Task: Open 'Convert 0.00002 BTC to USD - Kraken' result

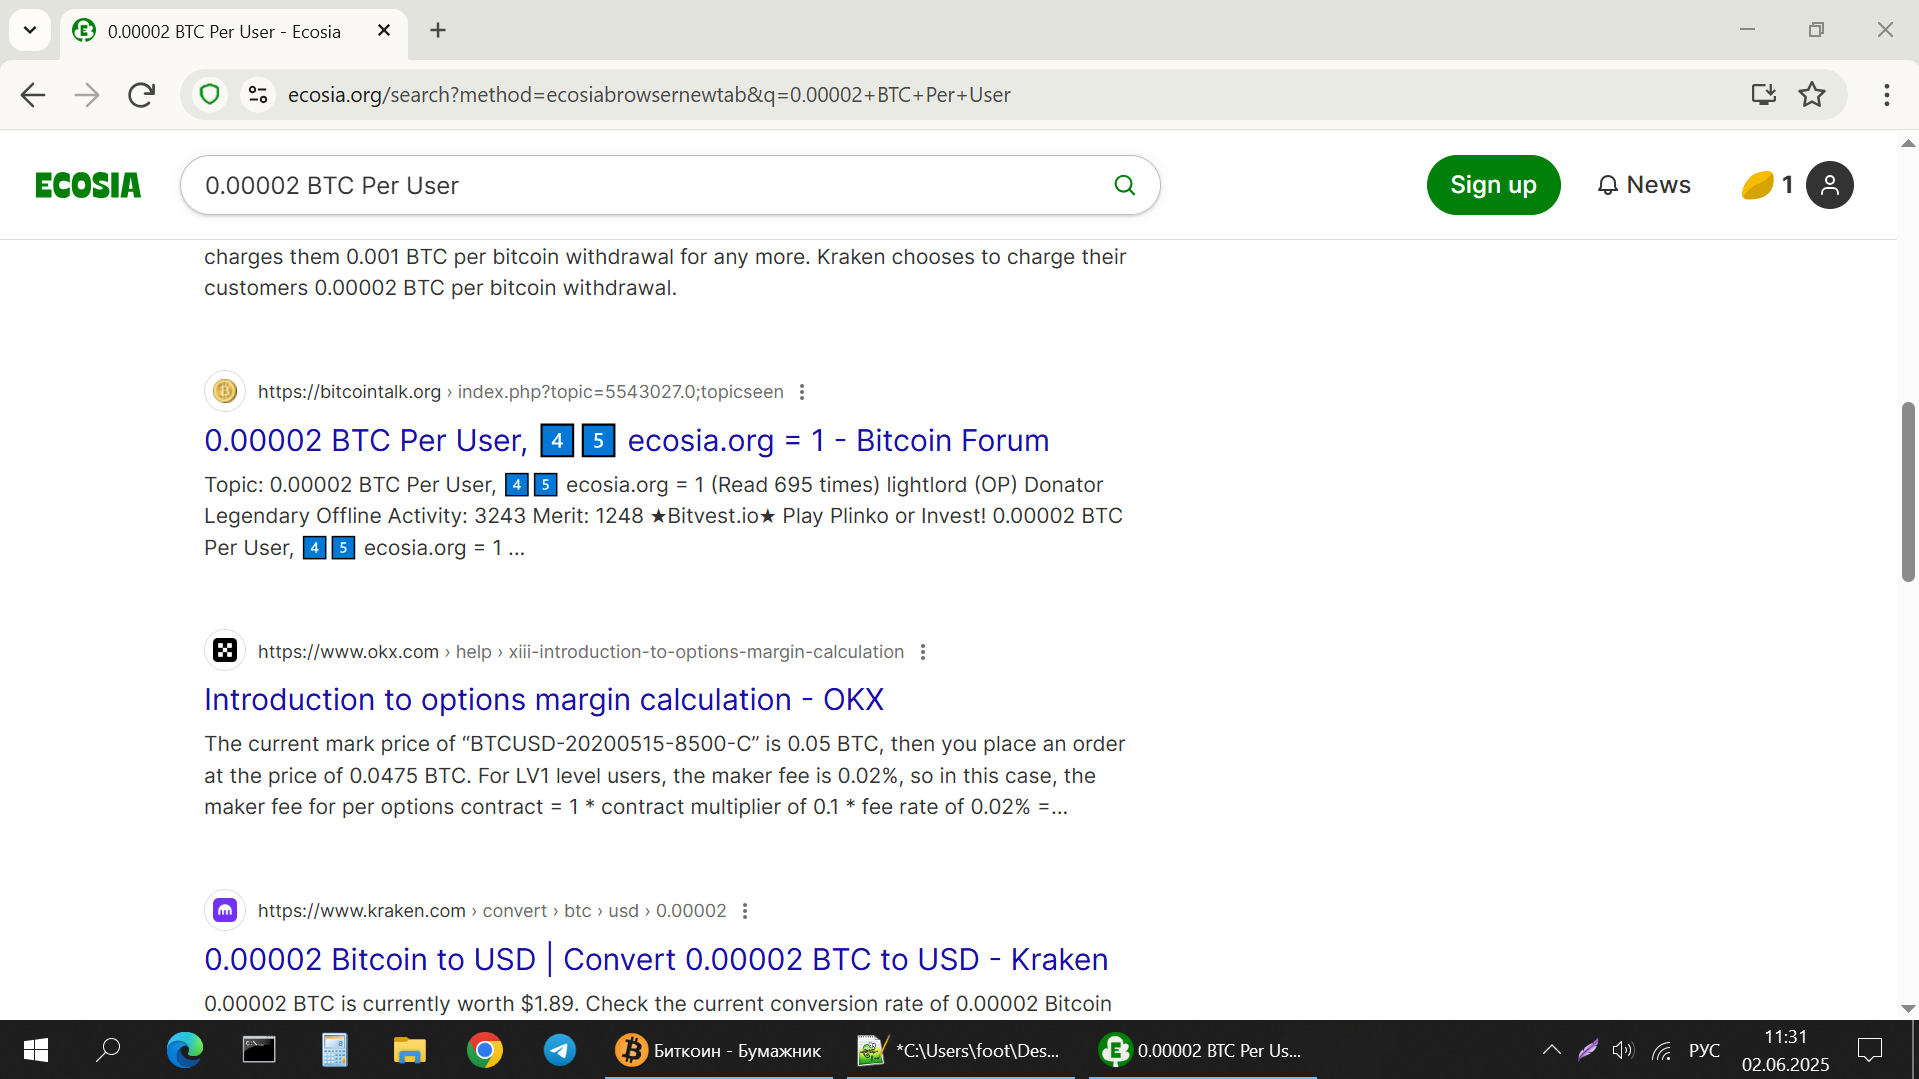Action: click(x=656, y=960)
